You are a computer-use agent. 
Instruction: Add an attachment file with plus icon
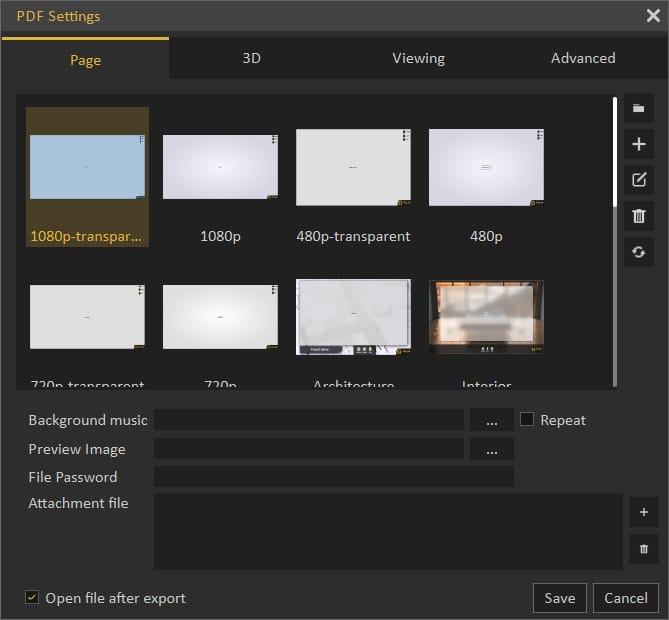coord(643,512)
